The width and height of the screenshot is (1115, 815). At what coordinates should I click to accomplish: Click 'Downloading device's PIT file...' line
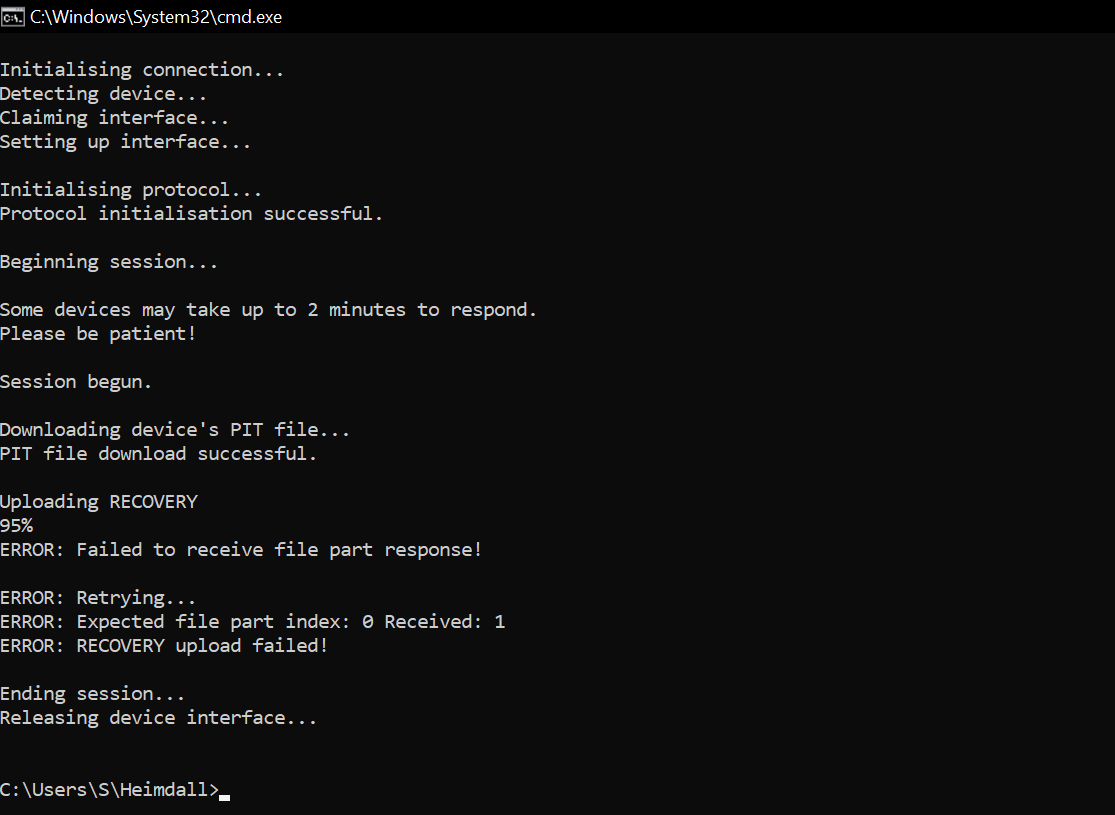(175, 430)
